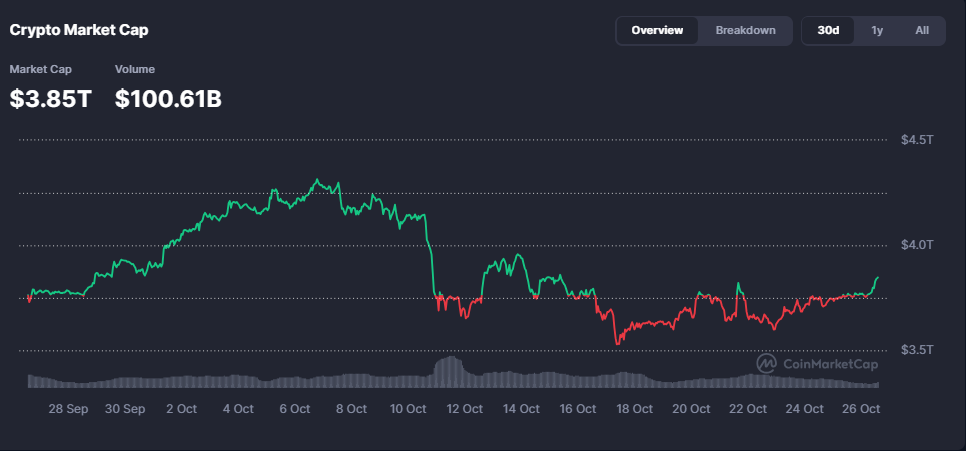966x451 pixels.
Task: Click the $3.85T market cap value
Action: pyautogui.click(x=50, y=99)
